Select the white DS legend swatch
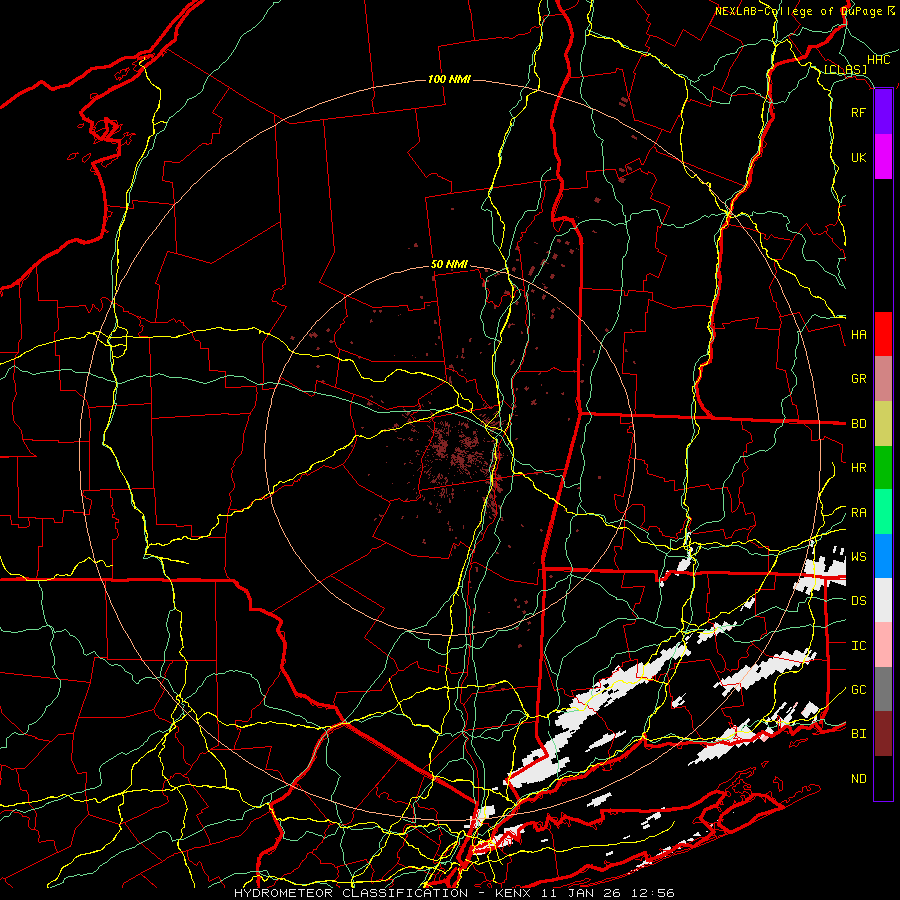 click(x=883, y=600)
